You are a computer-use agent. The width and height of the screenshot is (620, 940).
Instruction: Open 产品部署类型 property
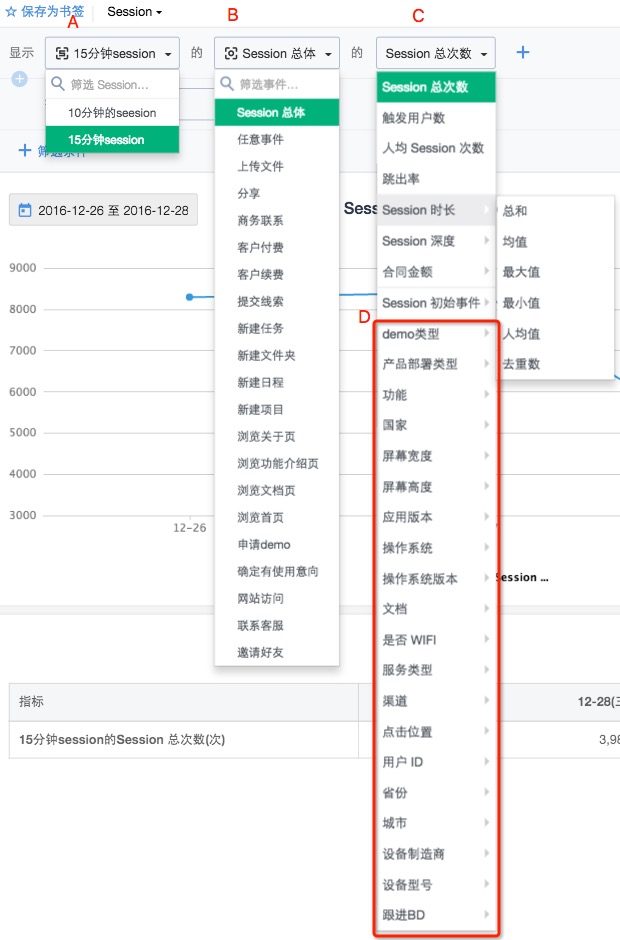click(436, 364)
